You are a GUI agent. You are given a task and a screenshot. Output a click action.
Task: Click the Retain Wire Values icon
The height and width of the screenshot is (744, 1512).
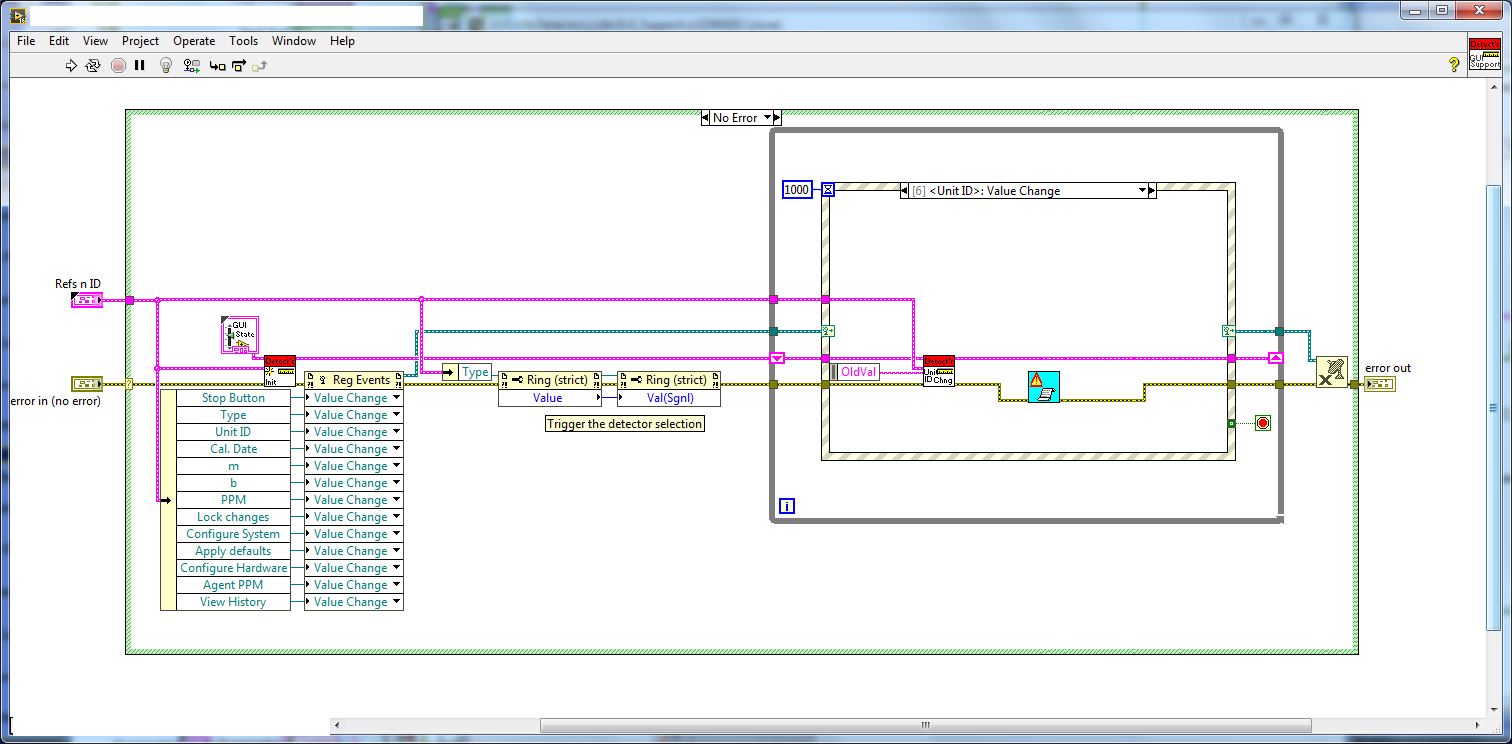click(x=192, y=66)
